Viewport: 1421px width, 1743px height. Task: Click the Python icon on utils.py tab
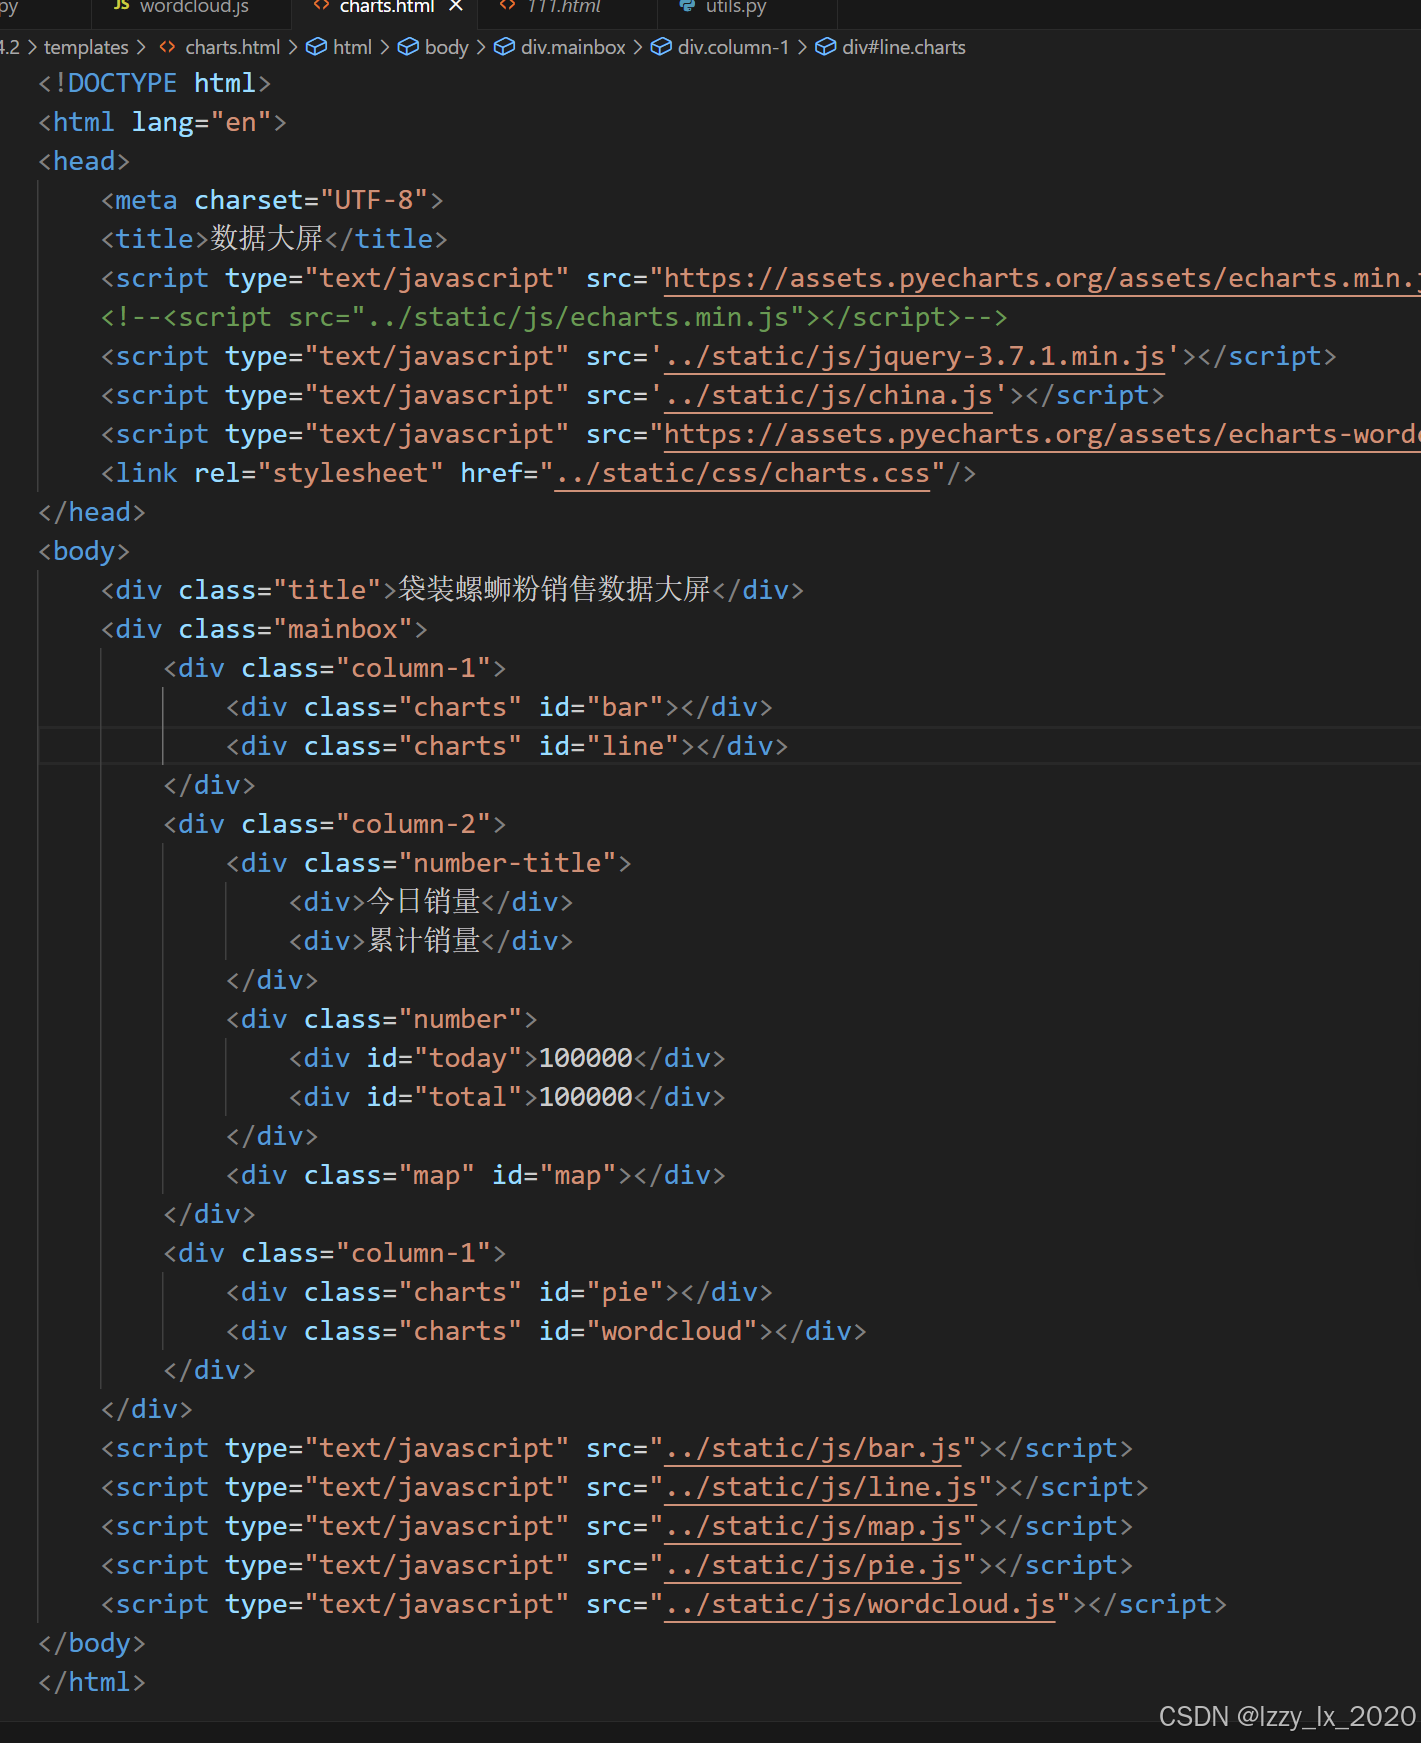687,6
